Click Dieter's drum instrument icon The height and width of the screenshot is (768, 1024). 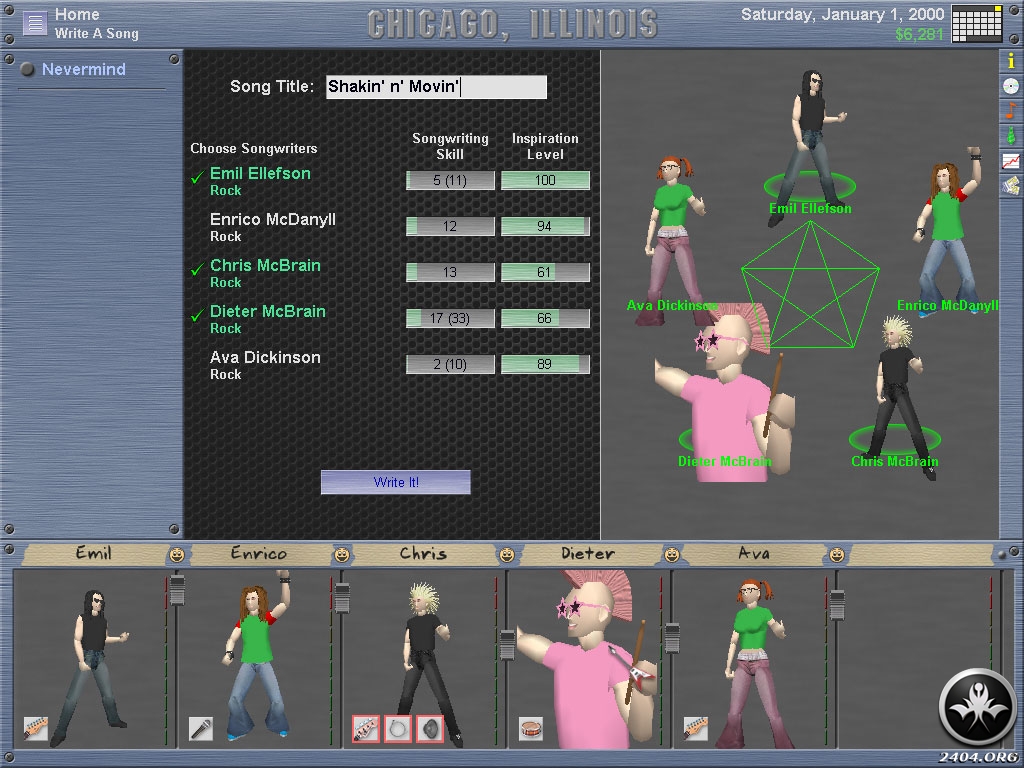[x=530, y=728]
